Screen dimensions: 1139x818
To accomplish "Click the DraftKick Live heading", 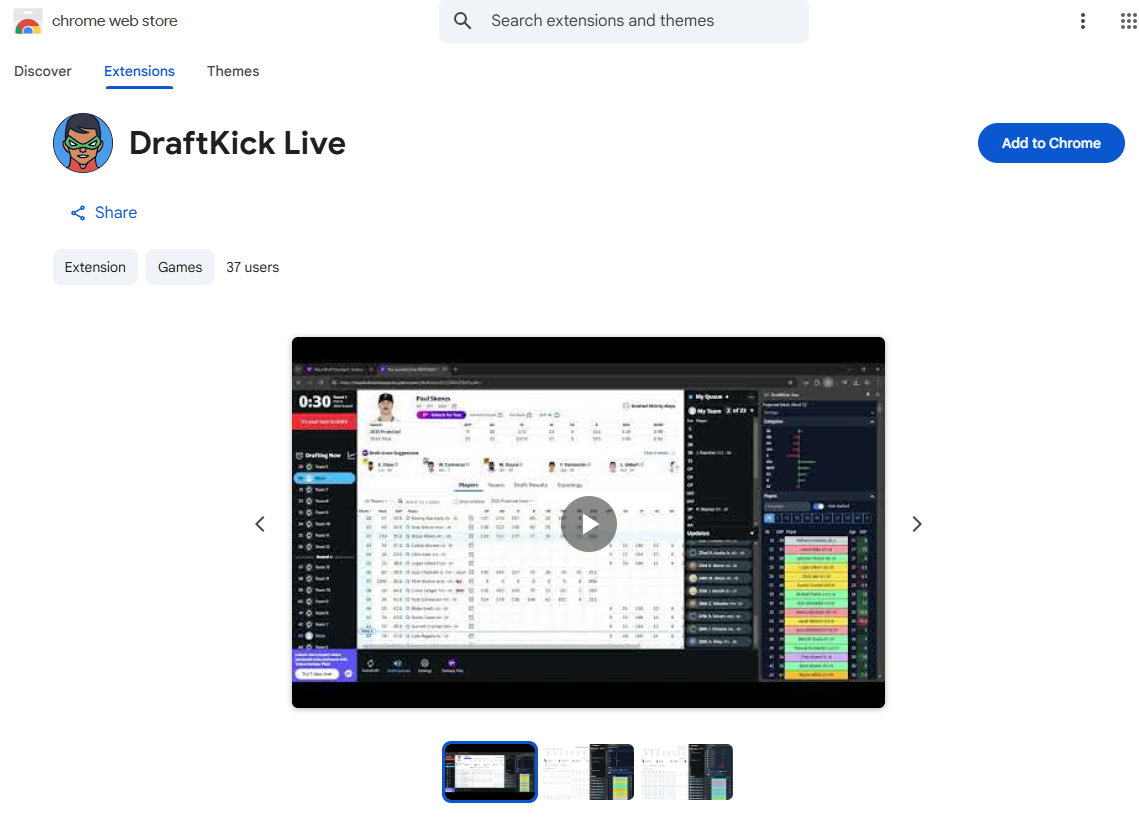I will (238, 143).
